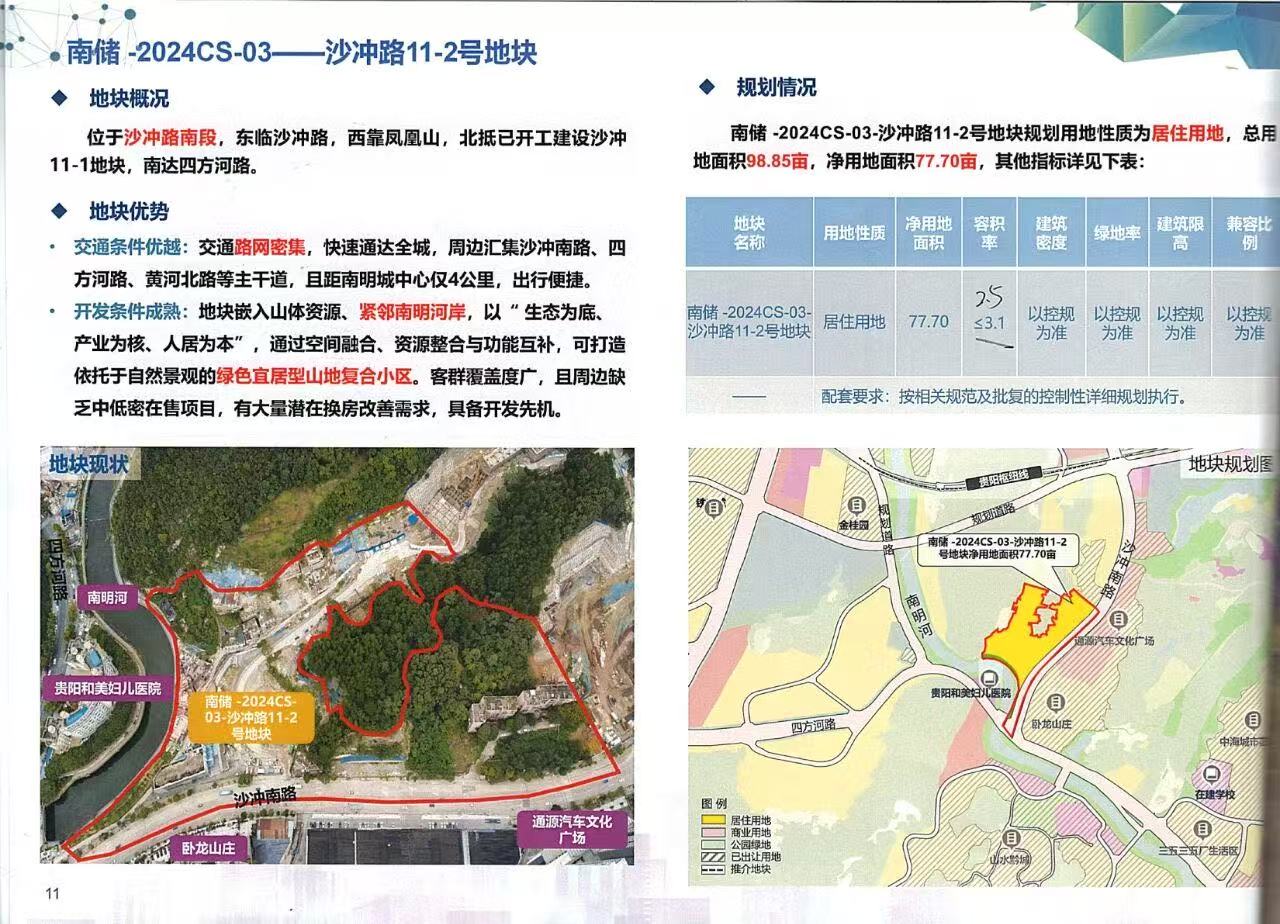Click the 贵阳枢纽线 railway label on map

pos(1003,482)
